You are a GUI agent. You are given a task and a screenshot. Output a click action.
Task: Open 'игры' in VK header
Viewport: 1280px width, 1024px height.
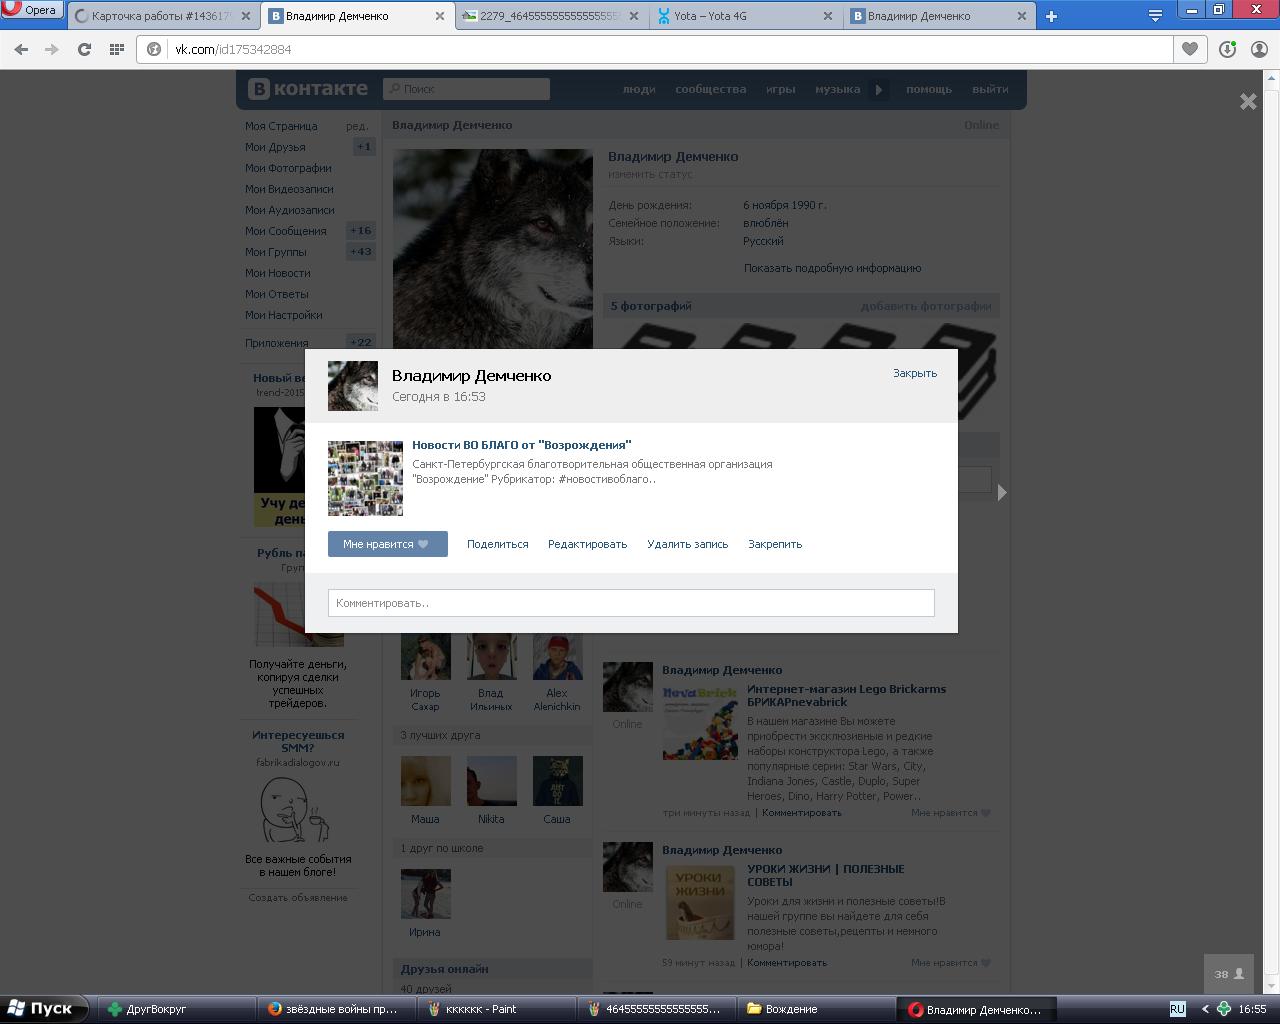point(780,89)
